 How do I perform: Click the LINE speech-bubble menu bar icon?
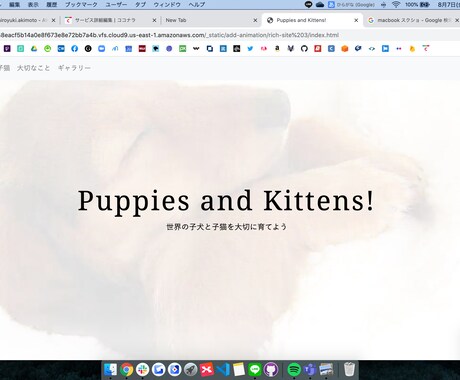308,4
